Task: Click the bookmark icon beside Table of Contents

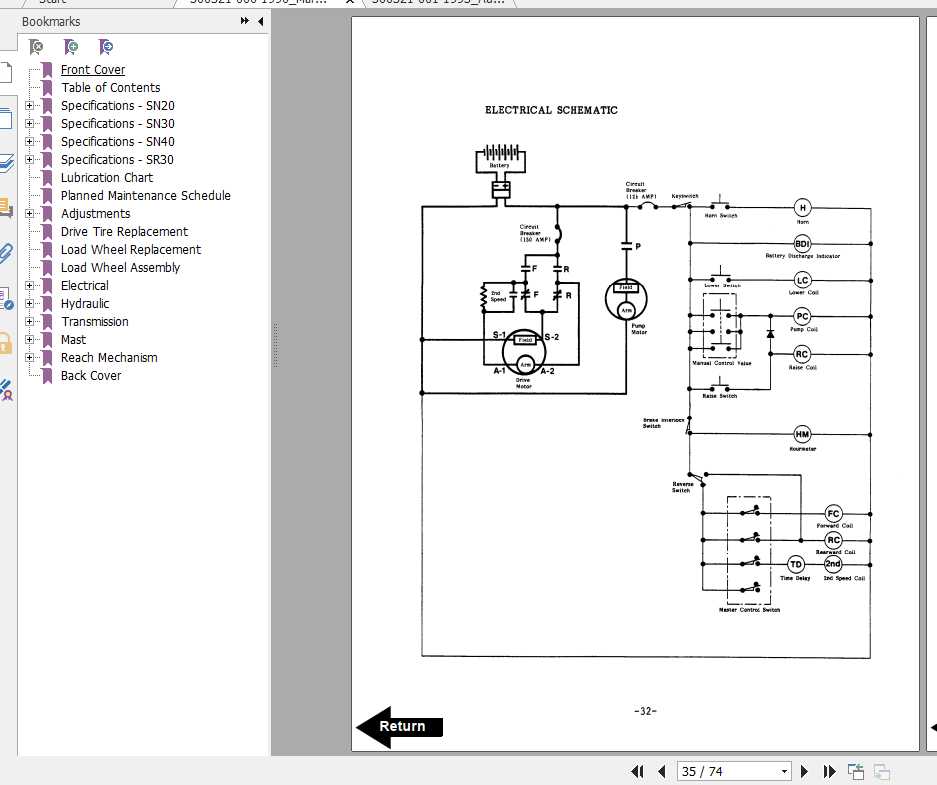Action: pyautogui.click(x=47, y=88)
